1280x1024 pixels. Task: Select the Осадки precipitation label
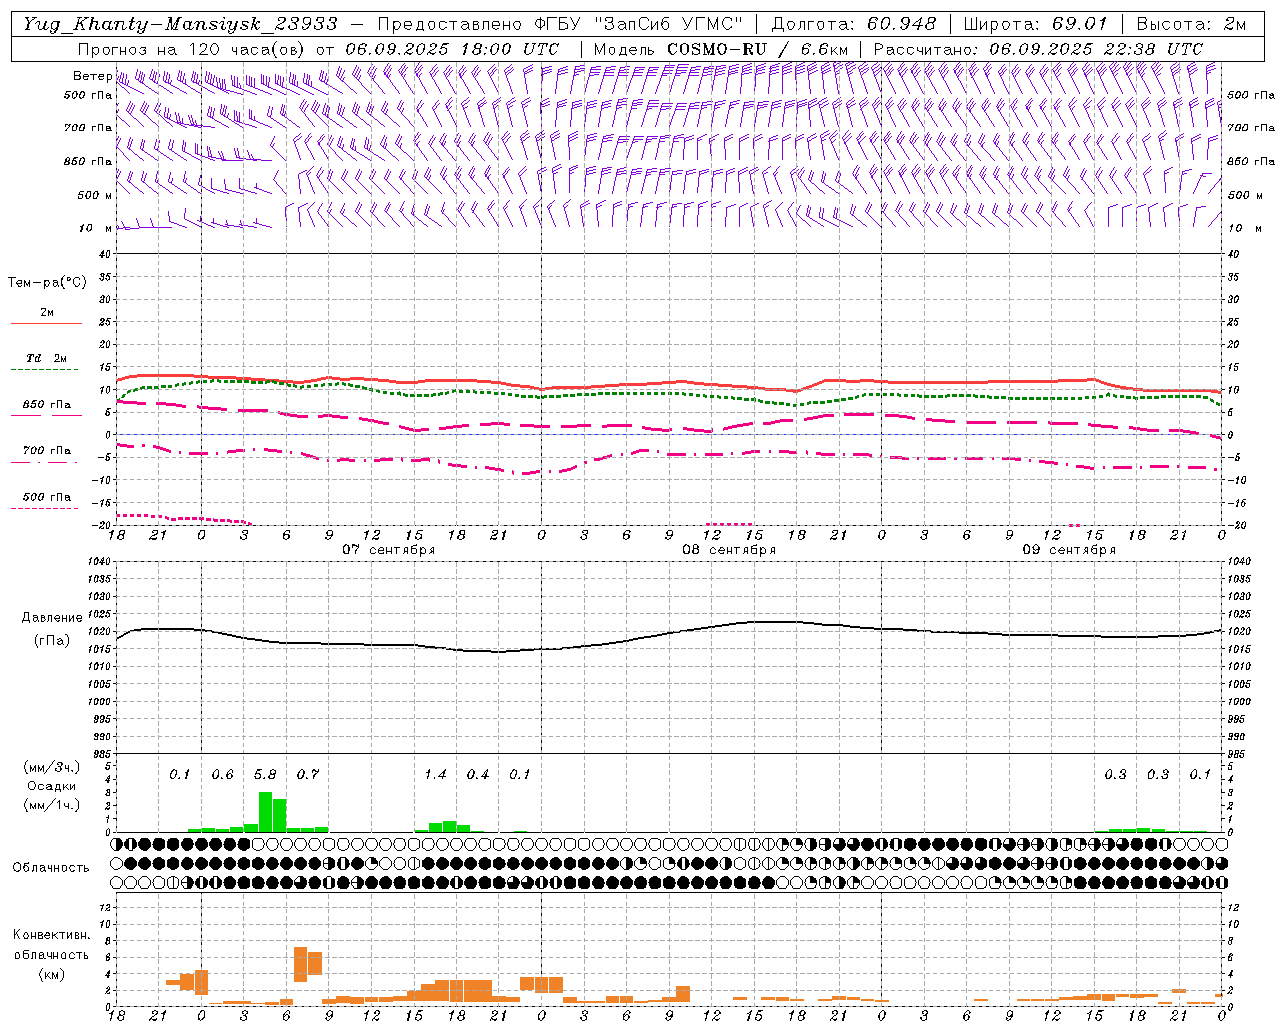click(51, 786)
